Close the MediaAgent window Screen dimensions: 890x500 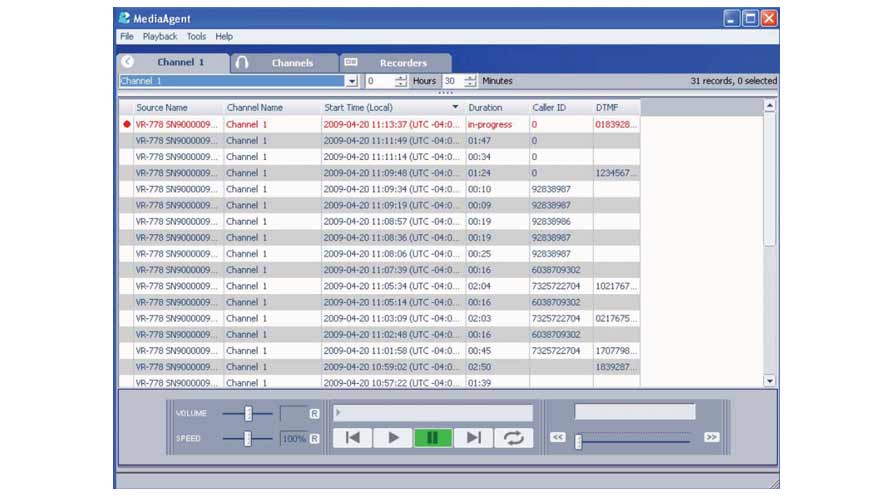tap(769, 18)
